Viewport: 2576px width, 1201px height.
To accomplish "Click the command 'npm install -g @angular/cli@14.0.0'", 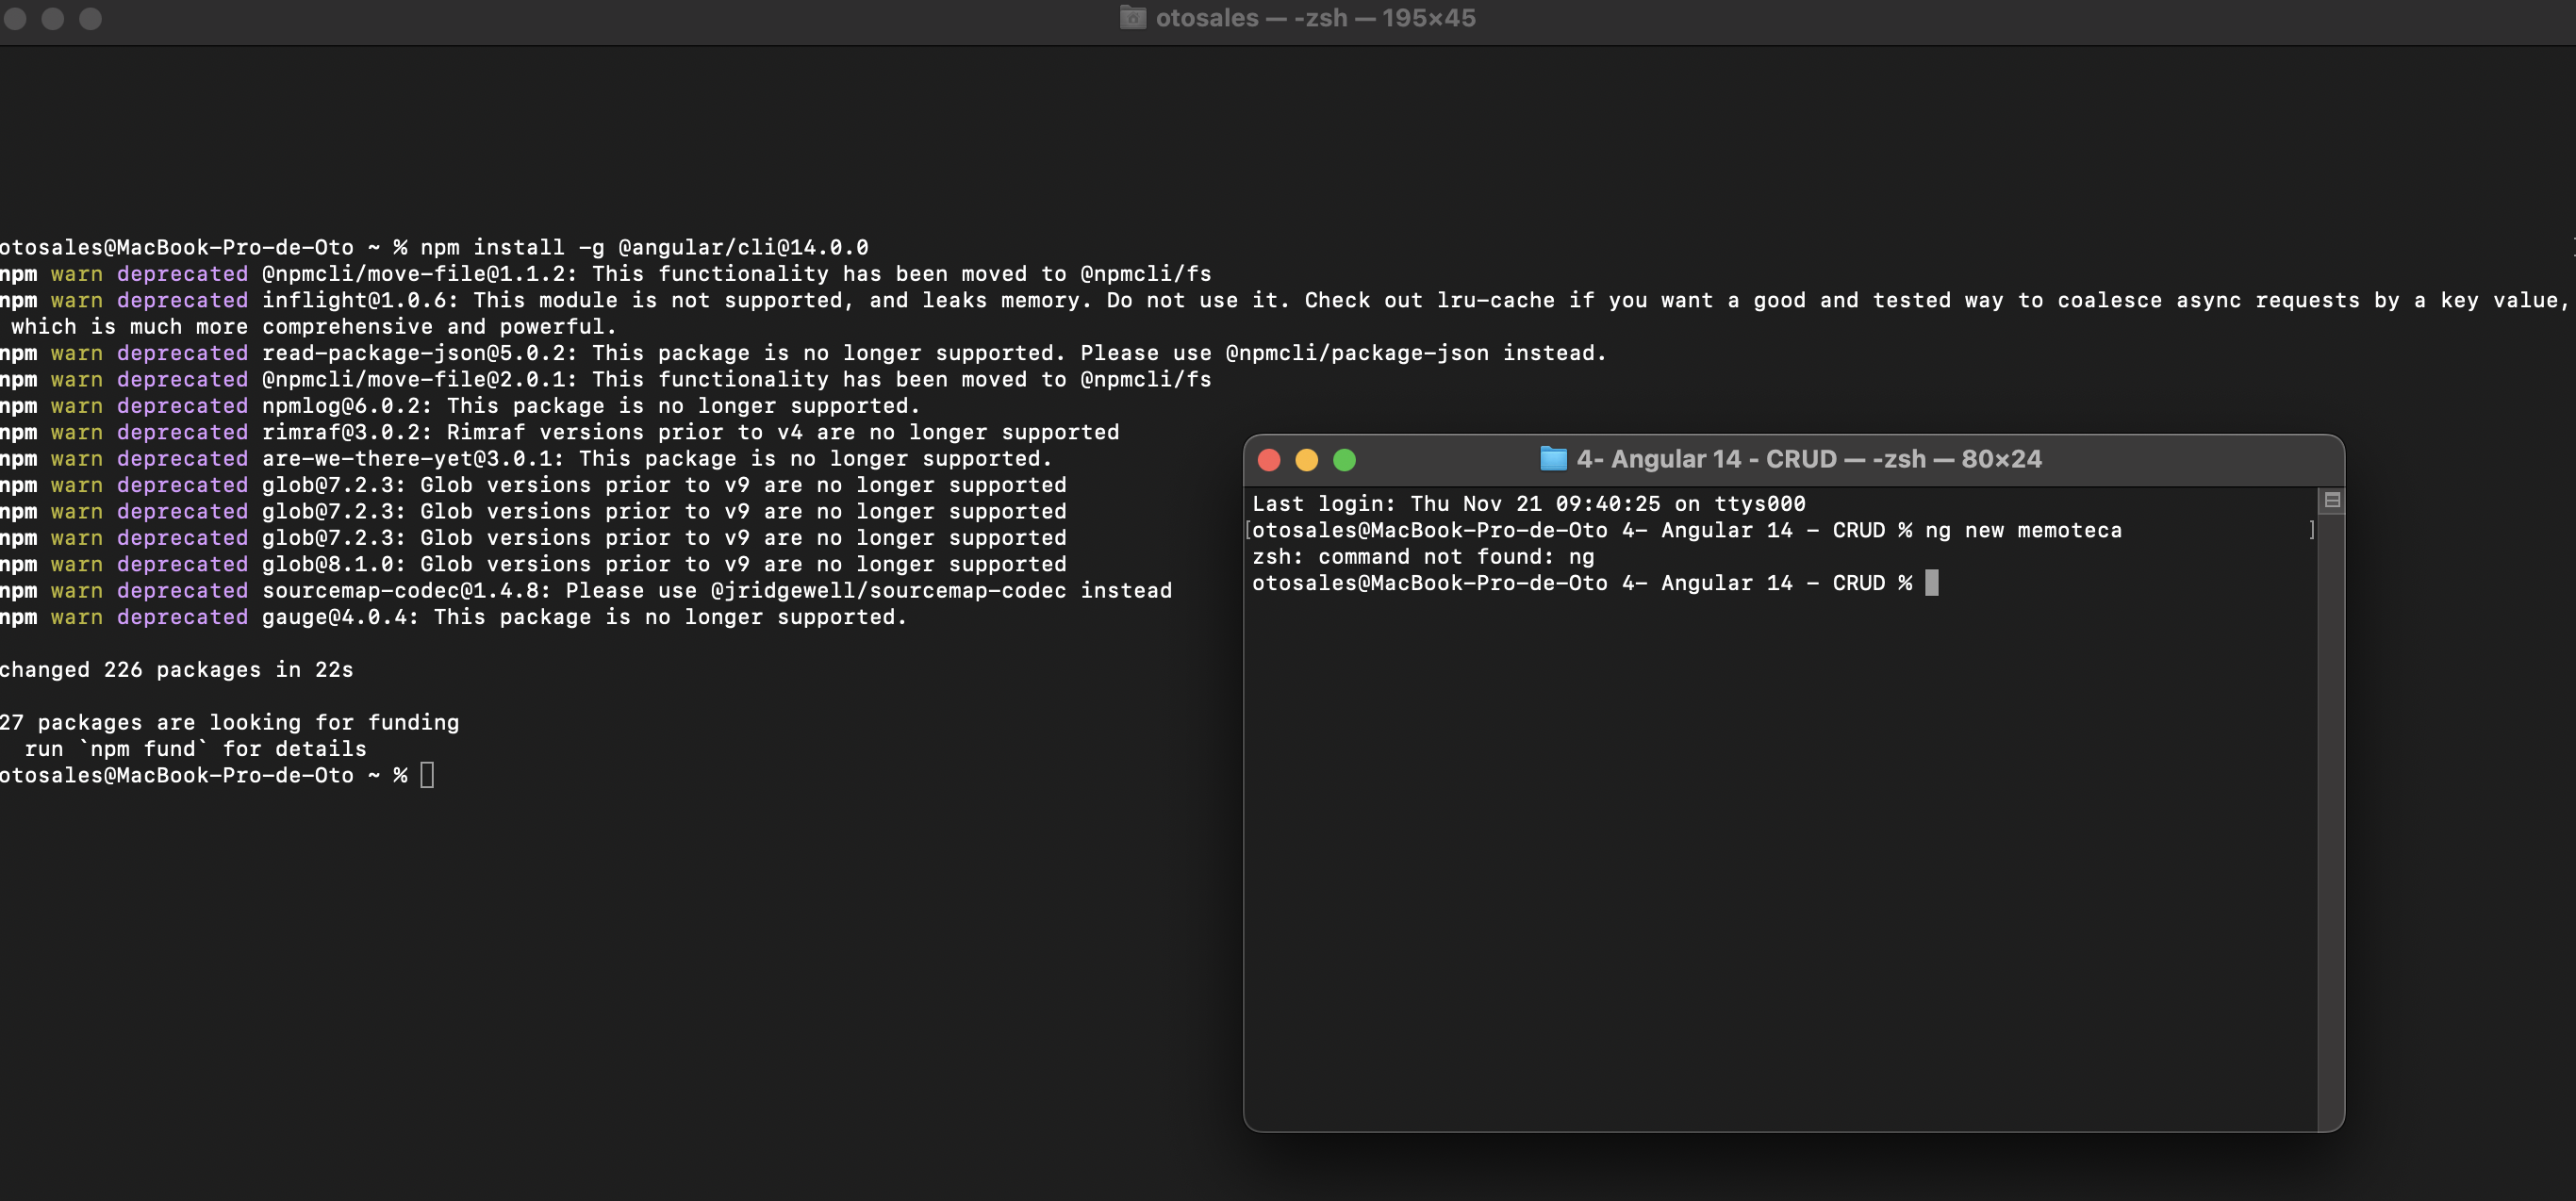I will pyautogui.click(x=644, y=247).
